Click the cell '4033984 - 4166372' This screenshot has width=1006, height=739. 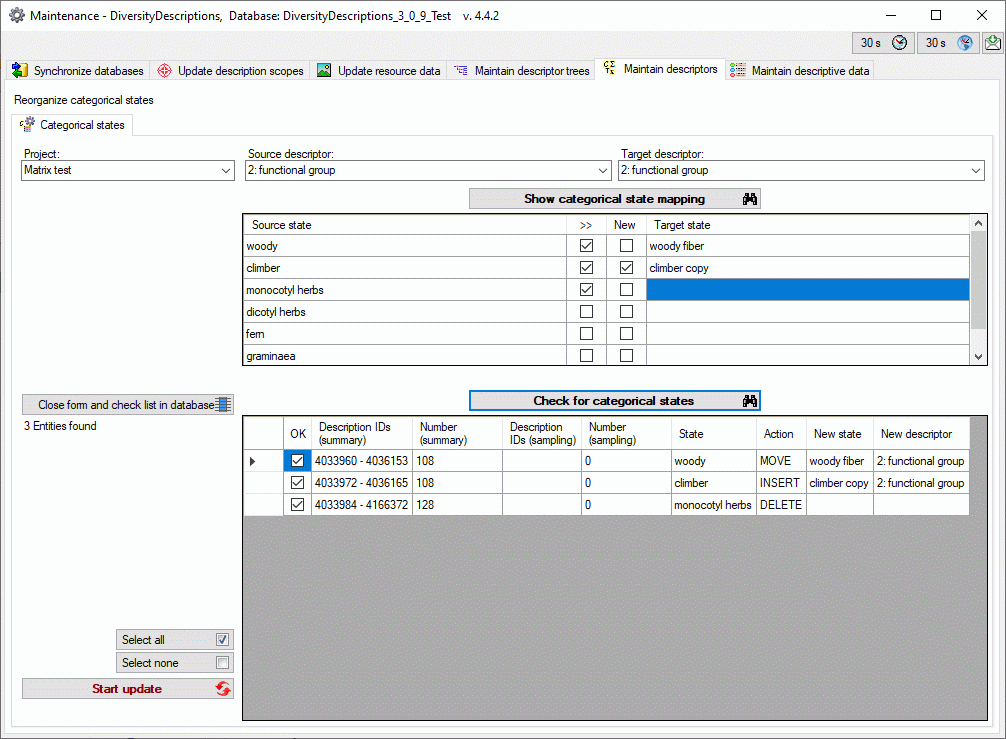pyautogui.click(x=362, y=505)
